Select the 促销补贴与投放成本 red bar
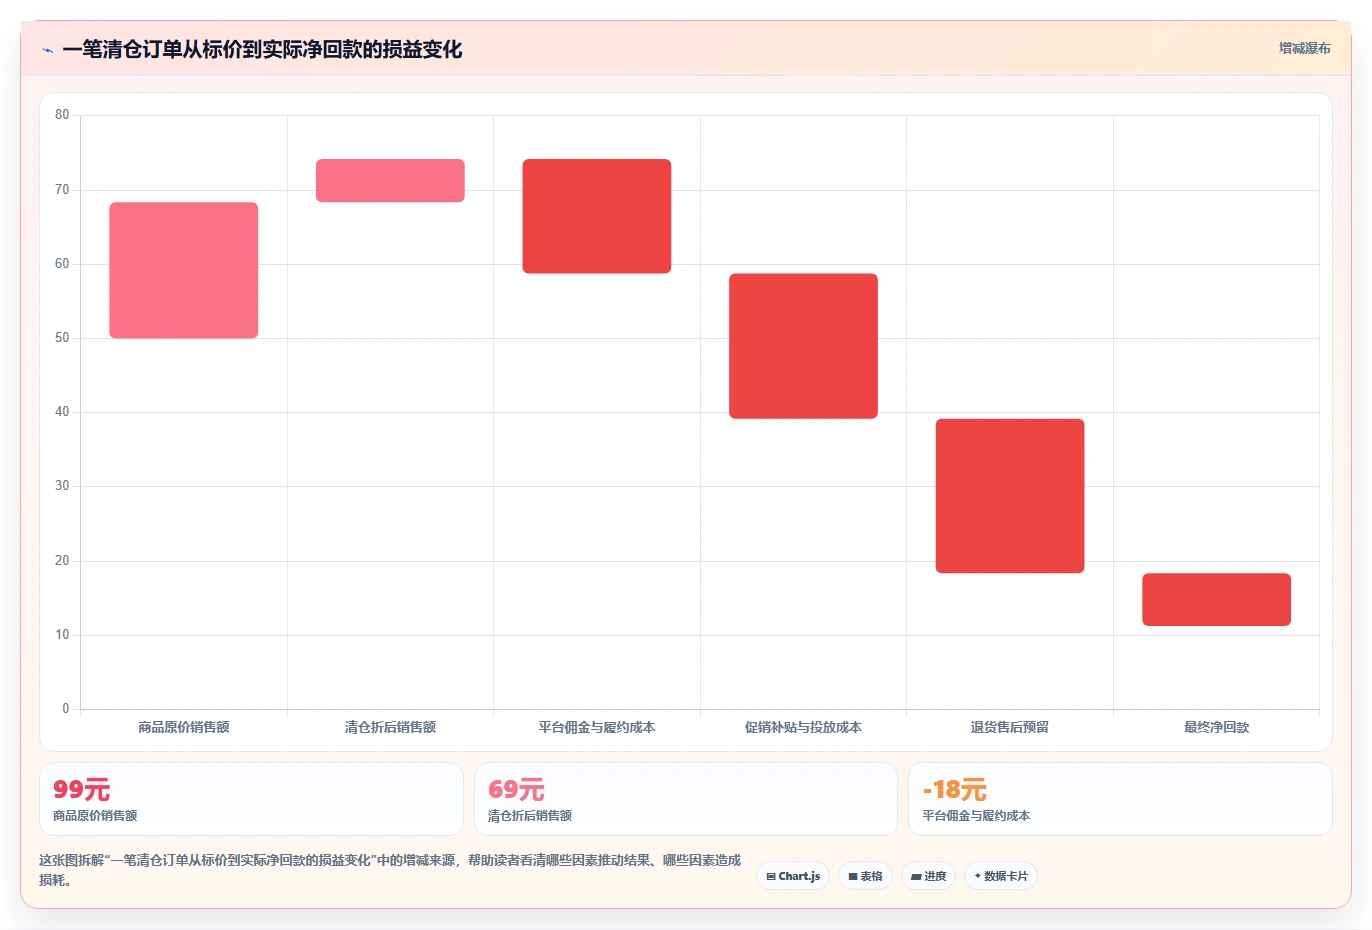 [x=803, y=346]
